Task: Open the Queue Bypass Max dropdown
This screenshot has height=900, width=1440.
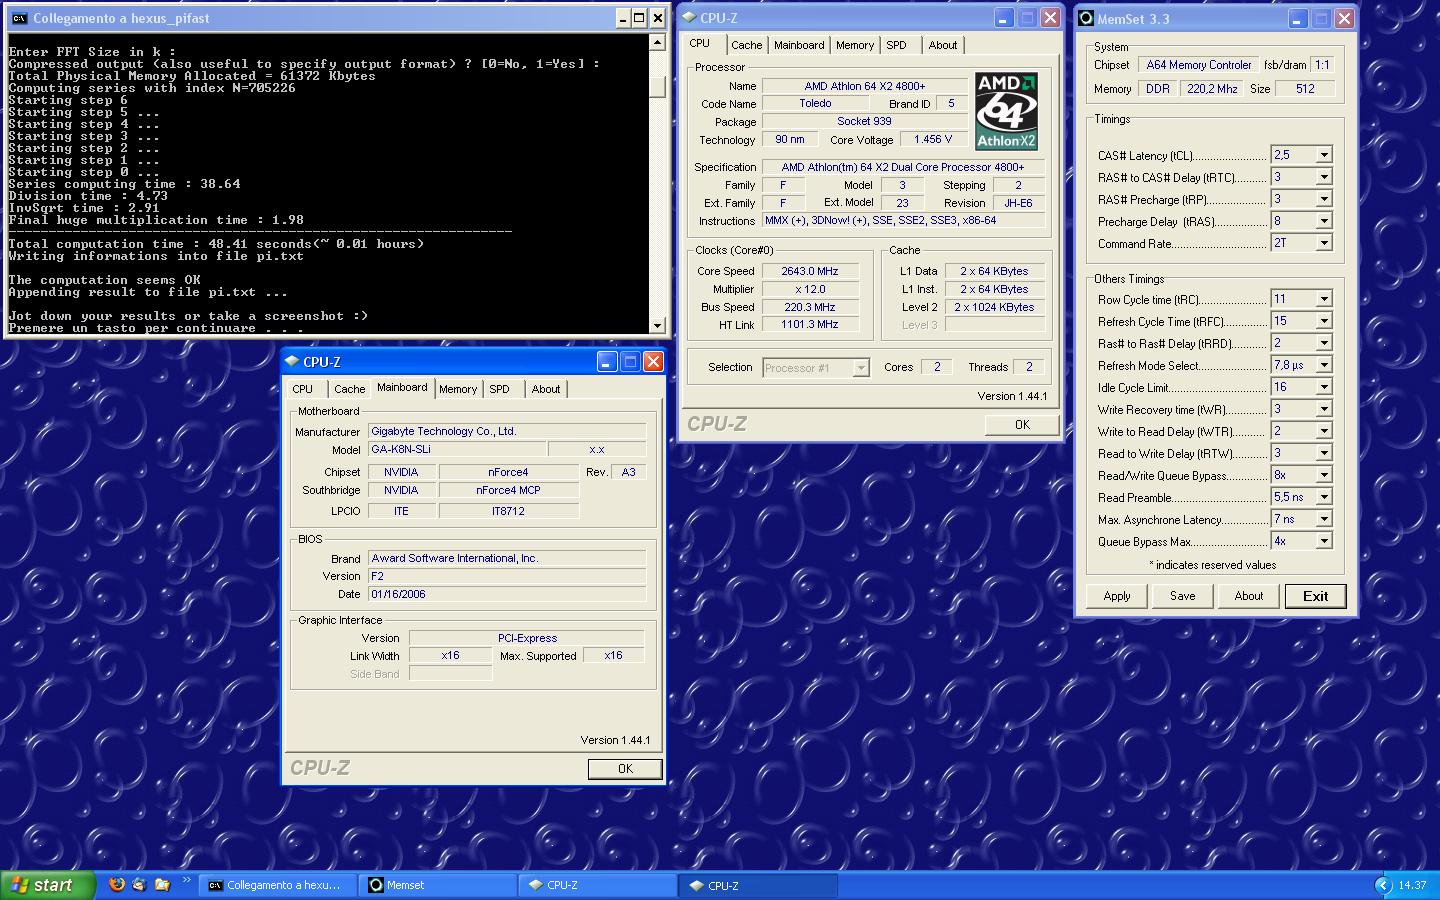Action: pos(1324,541)
